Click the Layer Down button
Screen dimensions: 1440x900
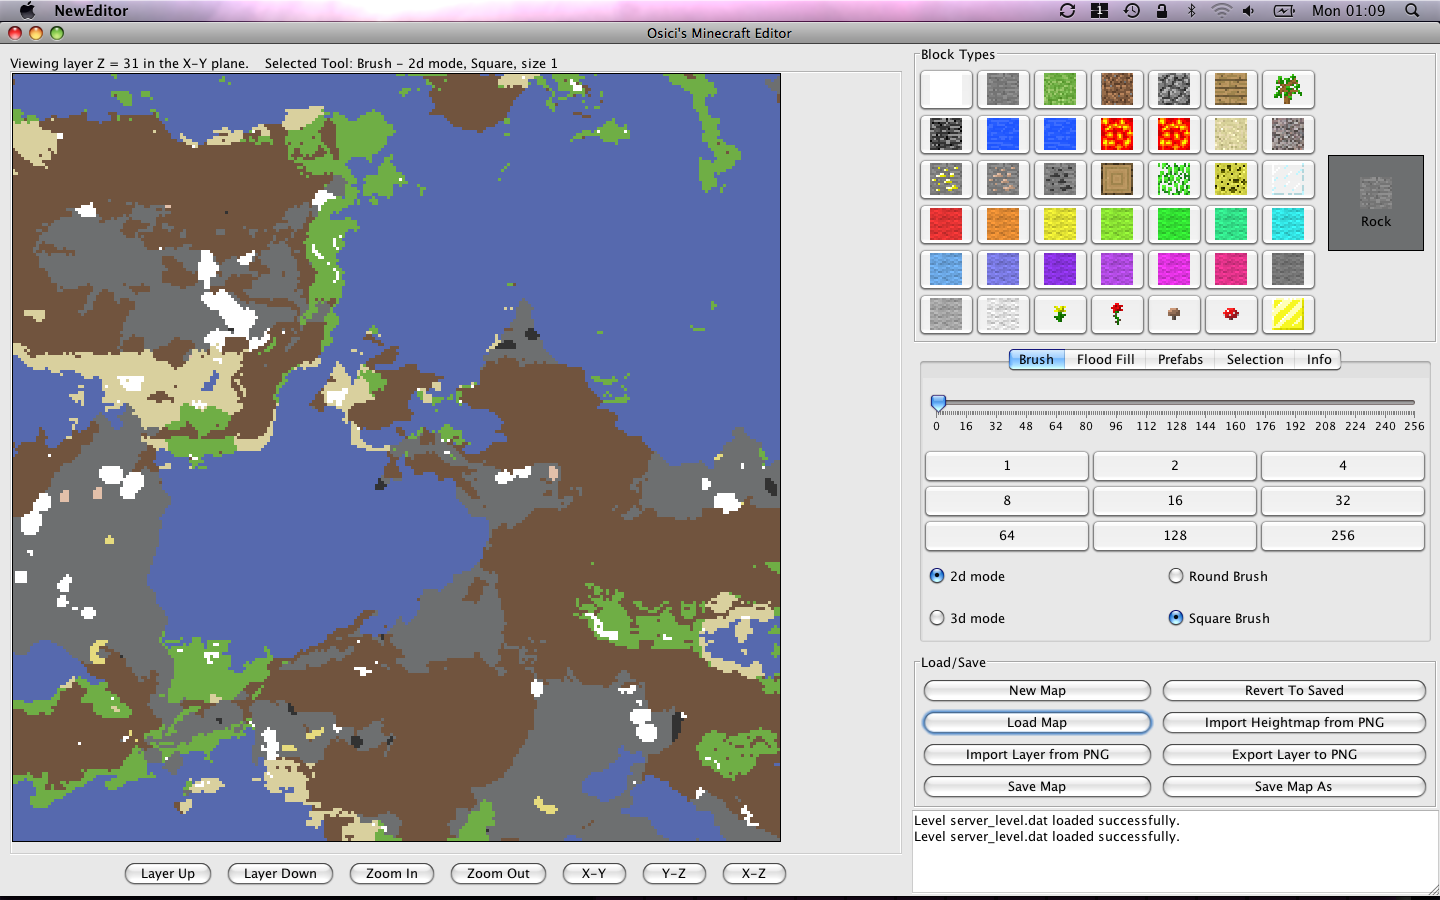(280, 873)
